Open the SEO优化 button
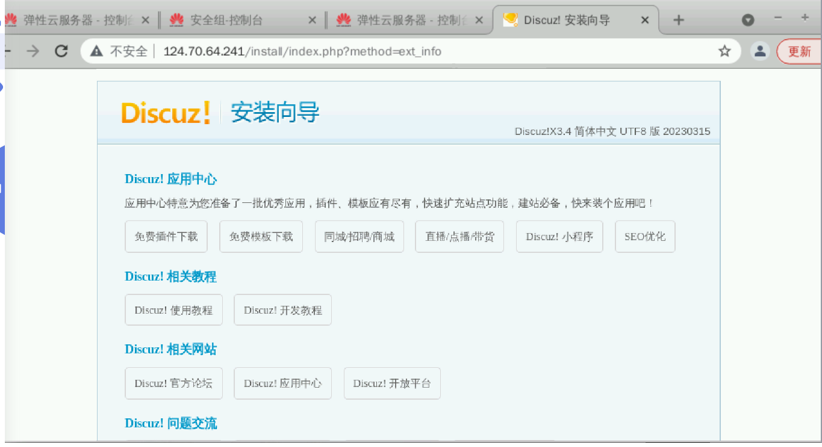 [x=645, y=237]
